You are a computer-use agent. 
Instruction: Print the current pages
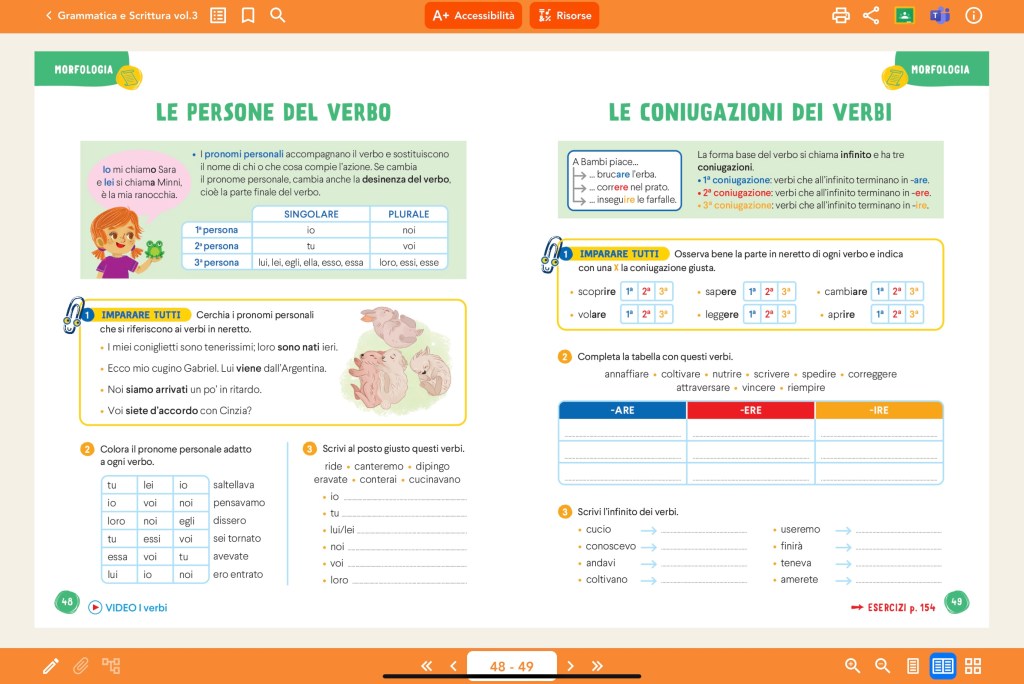click(x=841, y=15)
